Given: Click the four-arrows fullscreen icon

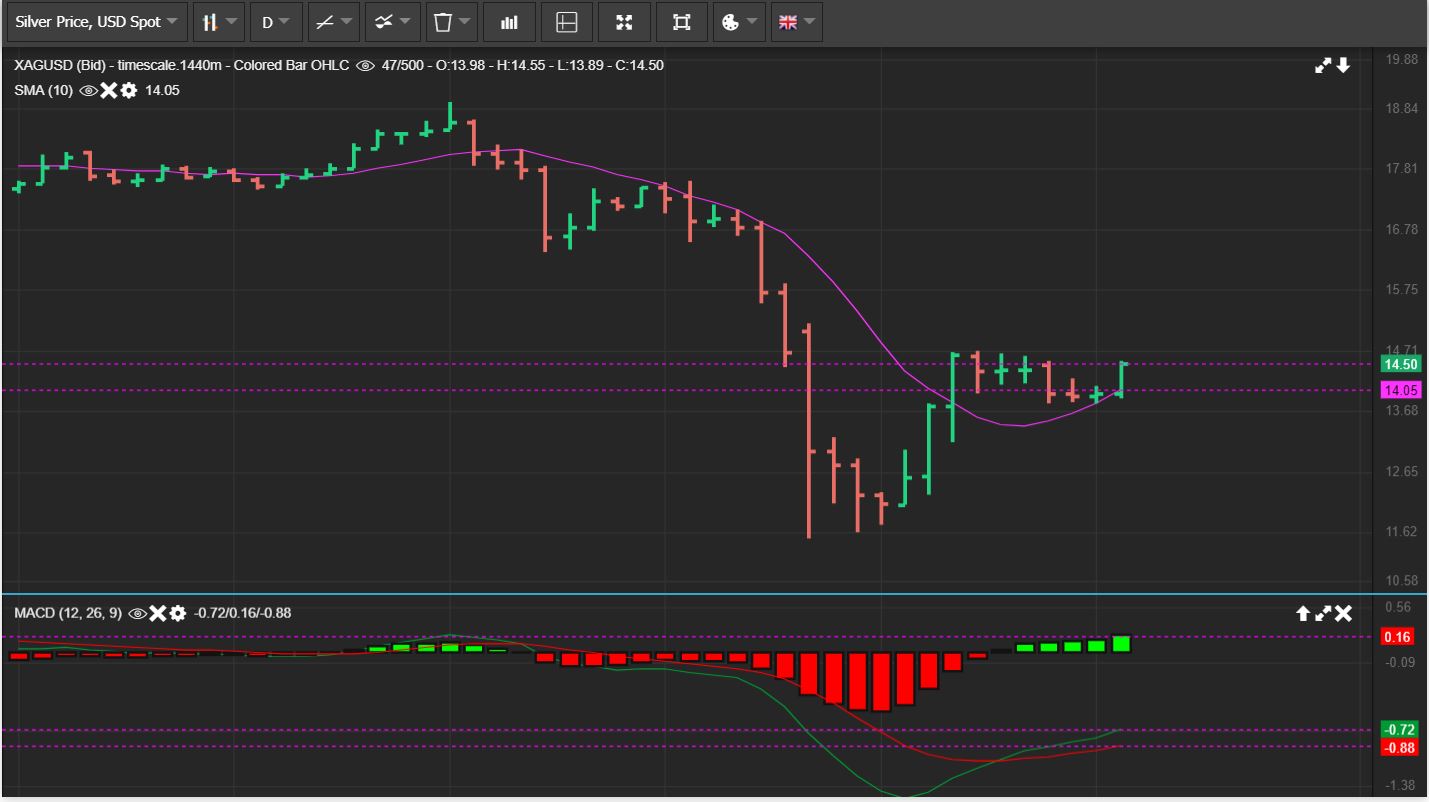Looking at the screenshot, I should click(624, 22).
